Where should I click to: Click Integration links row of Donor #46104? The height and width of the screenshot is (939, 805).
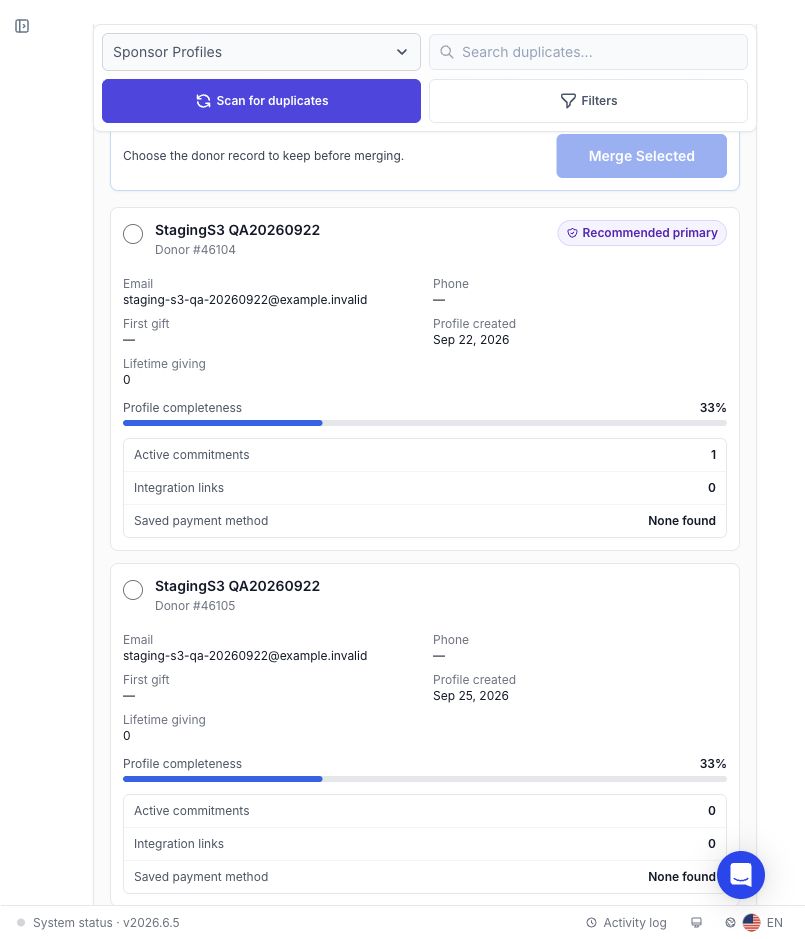(x=425, y=488)
